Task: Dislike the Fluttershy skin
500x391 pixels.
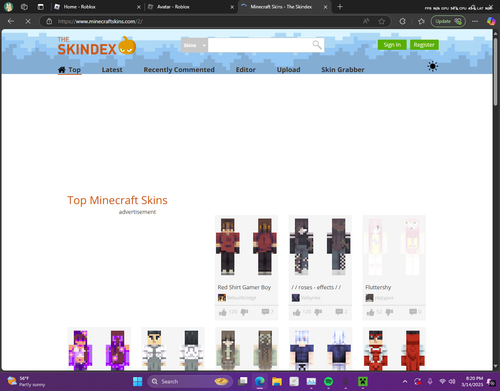Action: (389, 312)
